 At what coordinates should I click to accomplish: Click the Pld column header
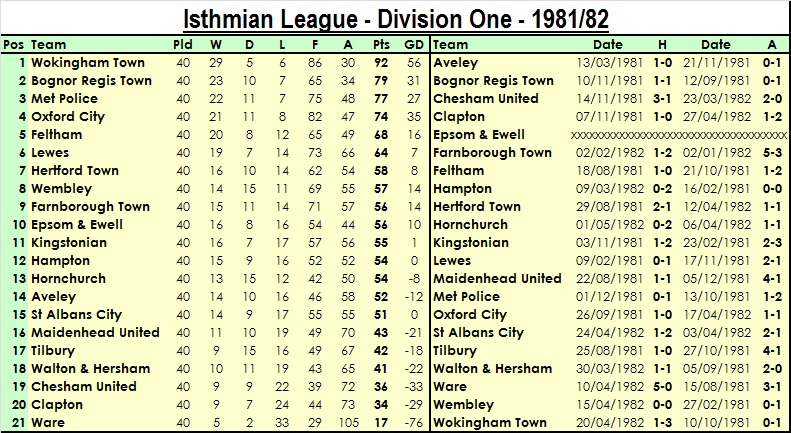(183, 45)
